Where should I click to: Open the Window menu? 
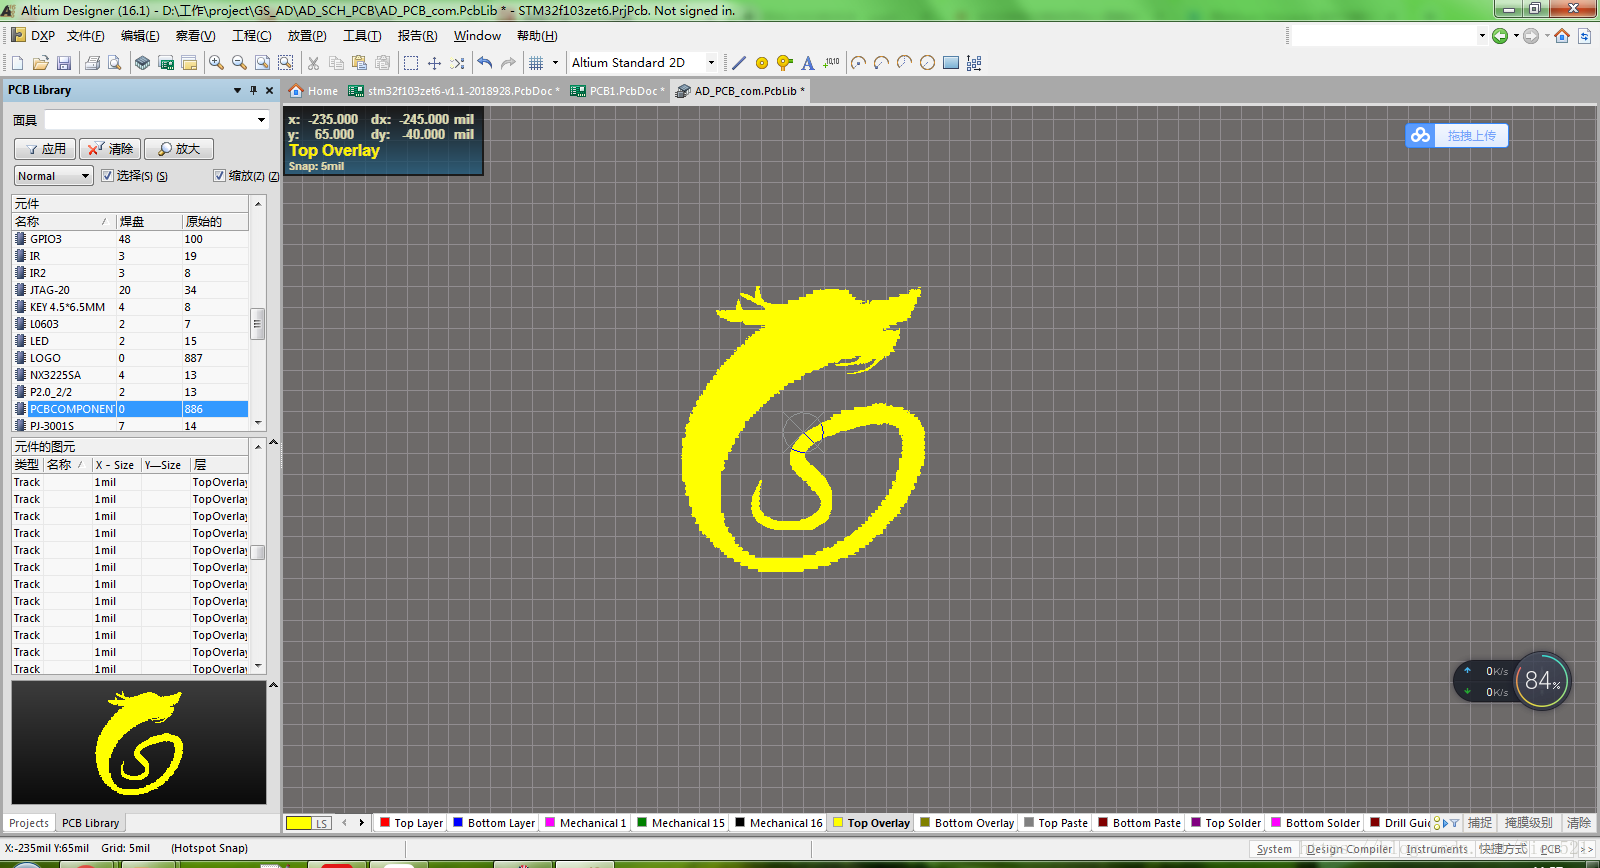(477, 36)
